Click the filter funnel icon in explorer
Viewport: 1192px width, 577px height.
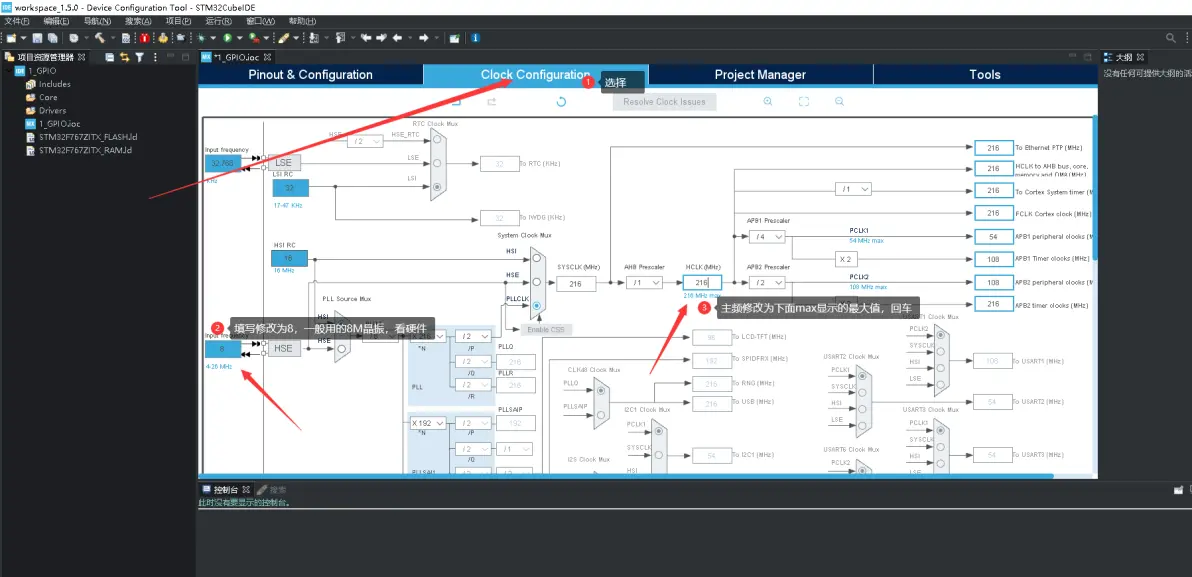[140, 57]
